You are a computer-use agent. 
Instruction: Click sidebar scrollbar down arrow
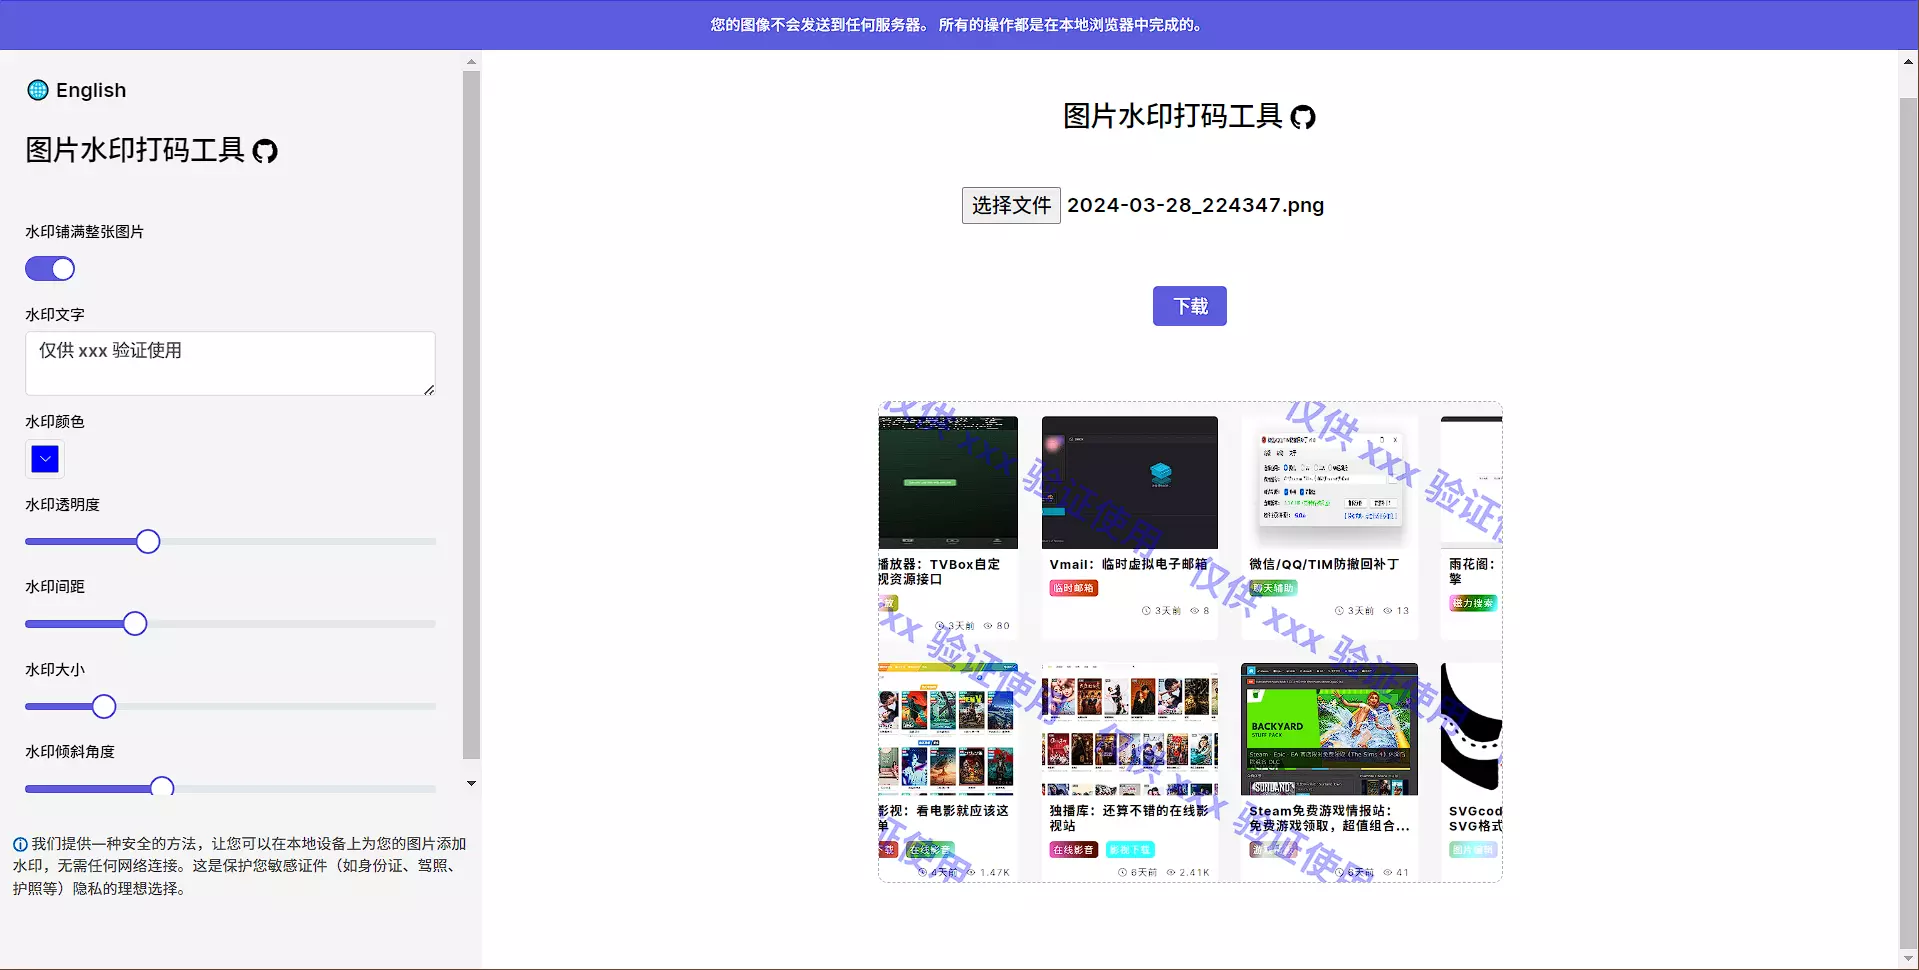point(471,784)
